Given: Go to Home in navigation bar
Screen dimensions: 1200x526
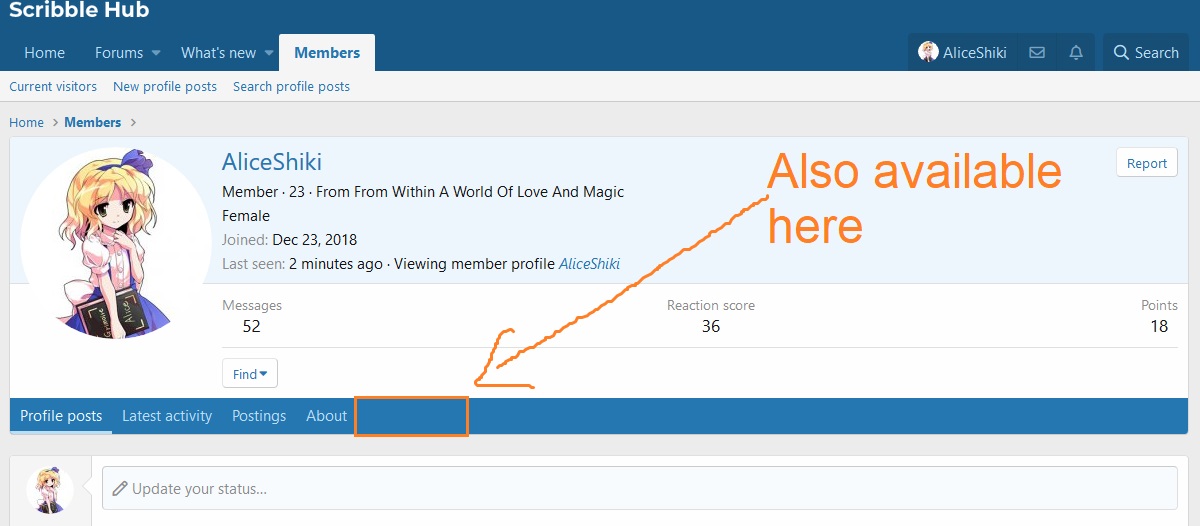Looking at the screenshot, I should coord(44,53).
